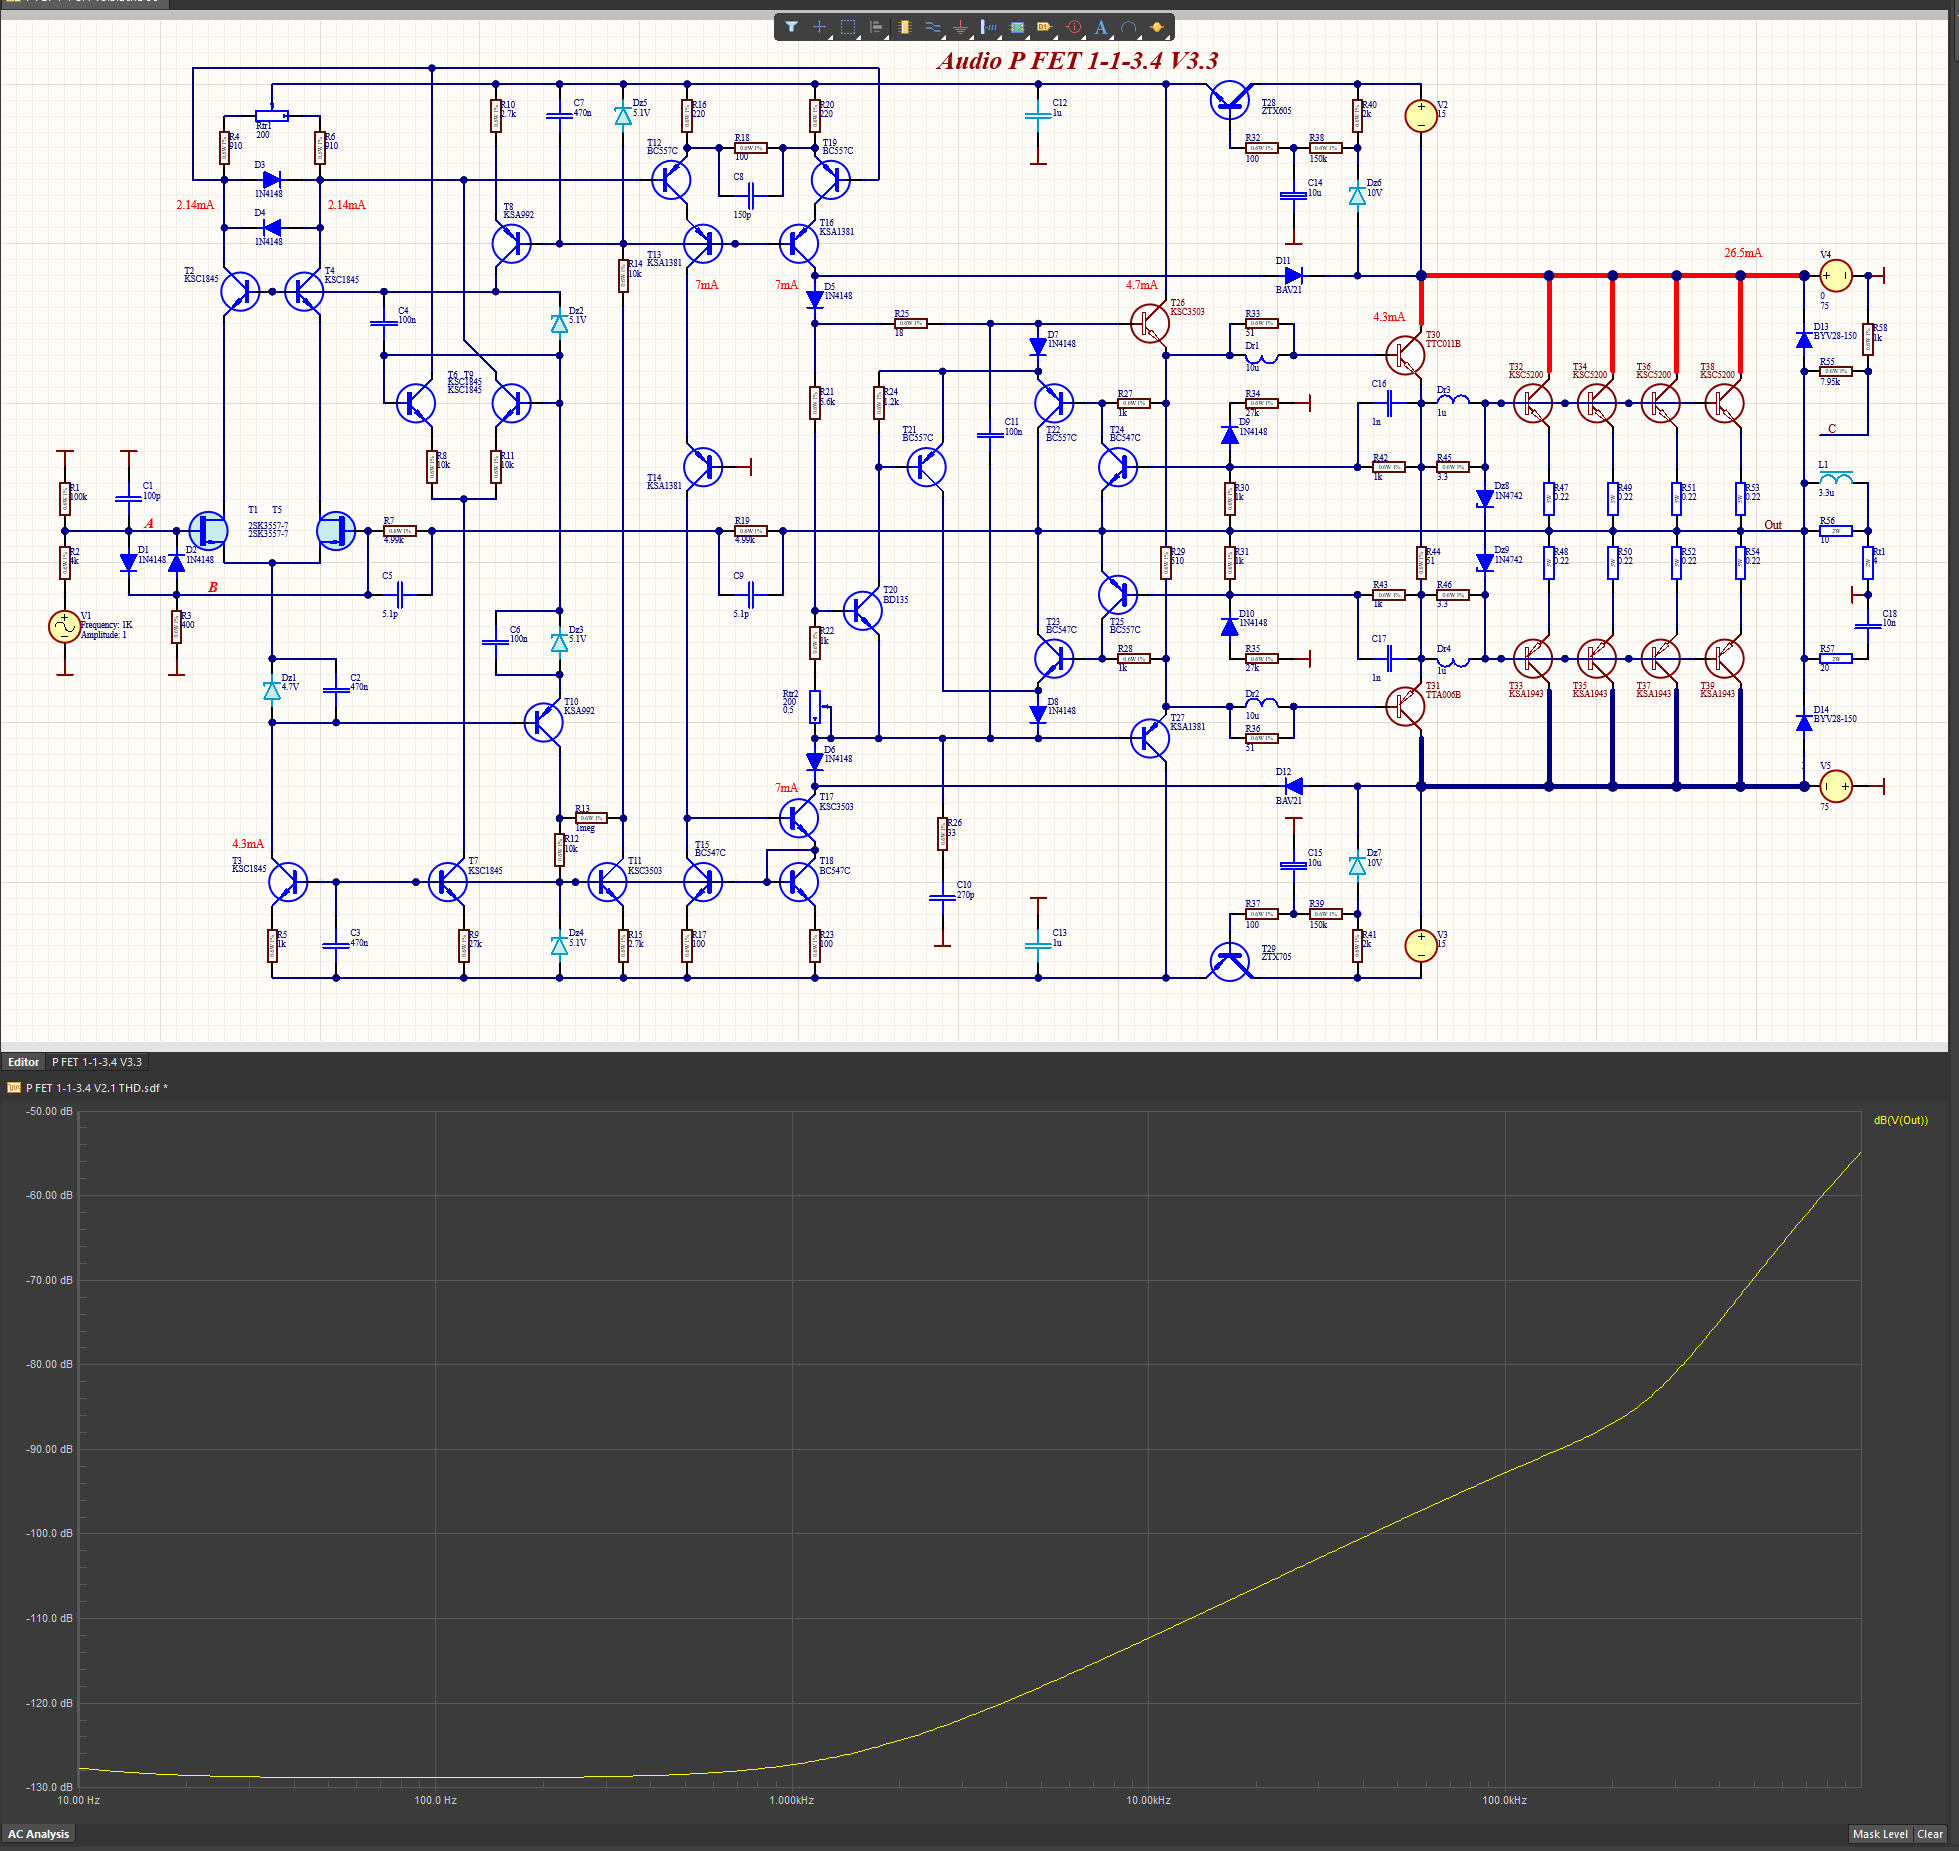This screenshot has height=1851, width=1959.
Task: Select the D11 BAV21 diode
Action: [1293, 275]
